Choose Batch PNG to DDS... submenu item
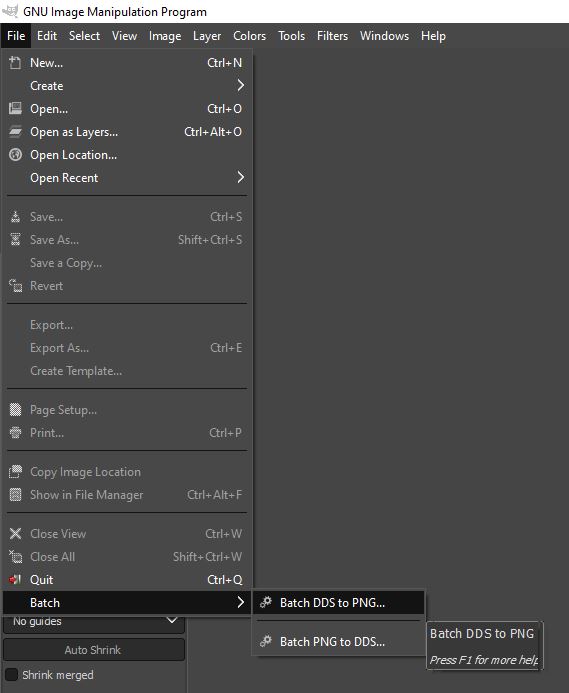Image resolution: width=569 pixels, height=693 pixels. [x=339, y=641]
